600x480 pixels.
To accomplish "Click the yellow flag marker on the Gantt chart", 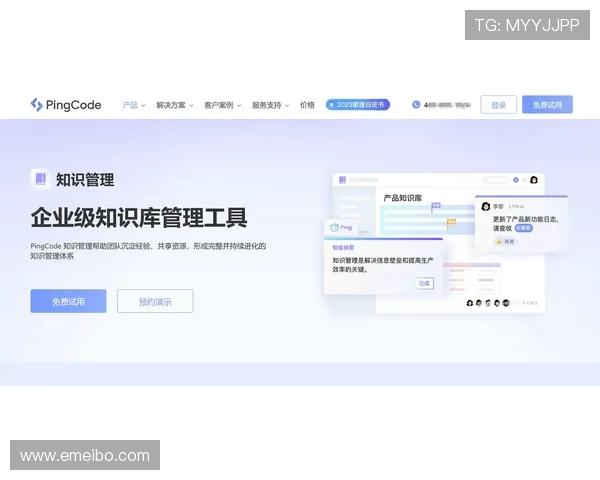I will pos(451,224).
